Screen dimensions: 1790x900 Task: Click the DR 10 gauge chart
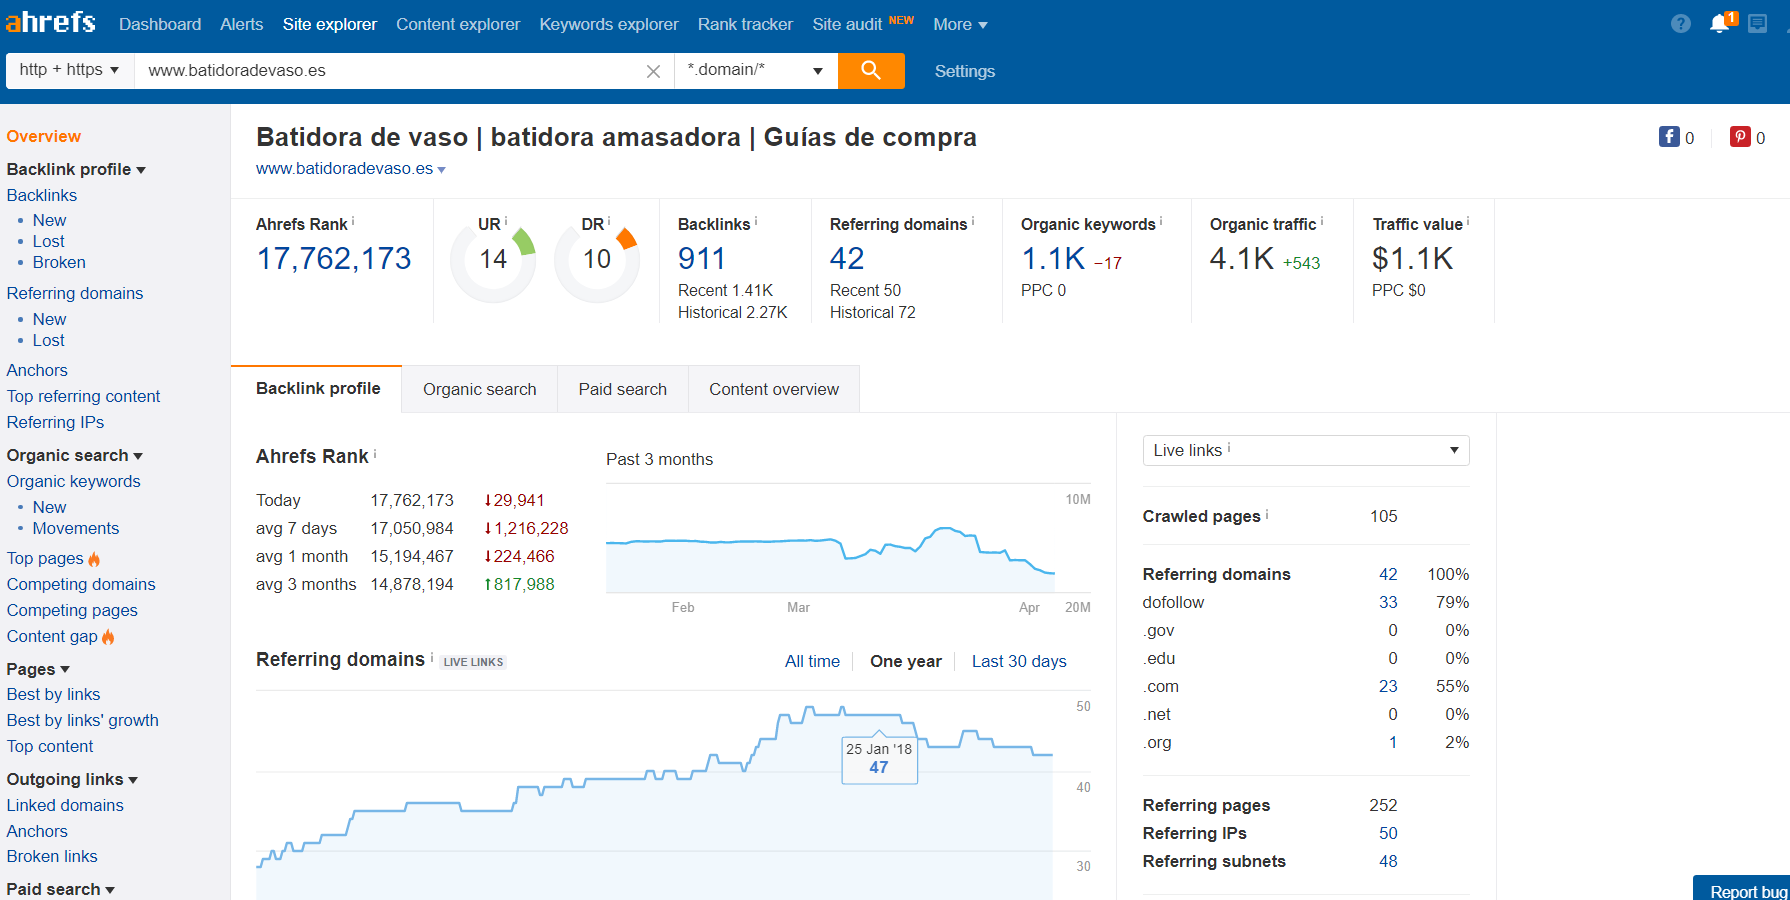click(x=597, y=261)
